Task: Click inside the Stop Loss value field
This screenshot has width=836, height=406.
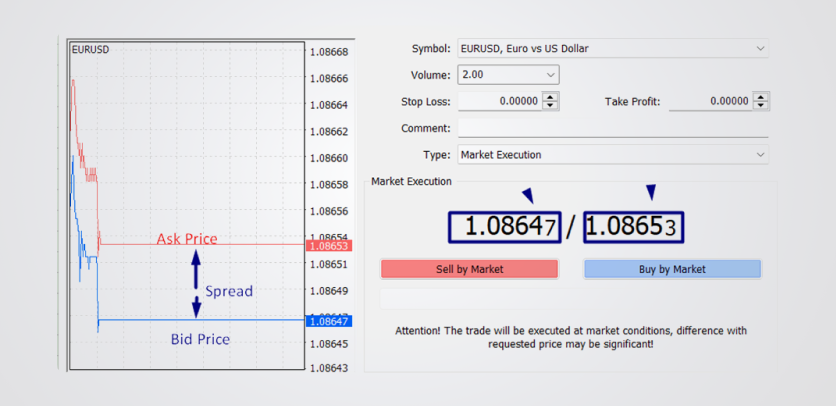Action: [x=499, y=102]
